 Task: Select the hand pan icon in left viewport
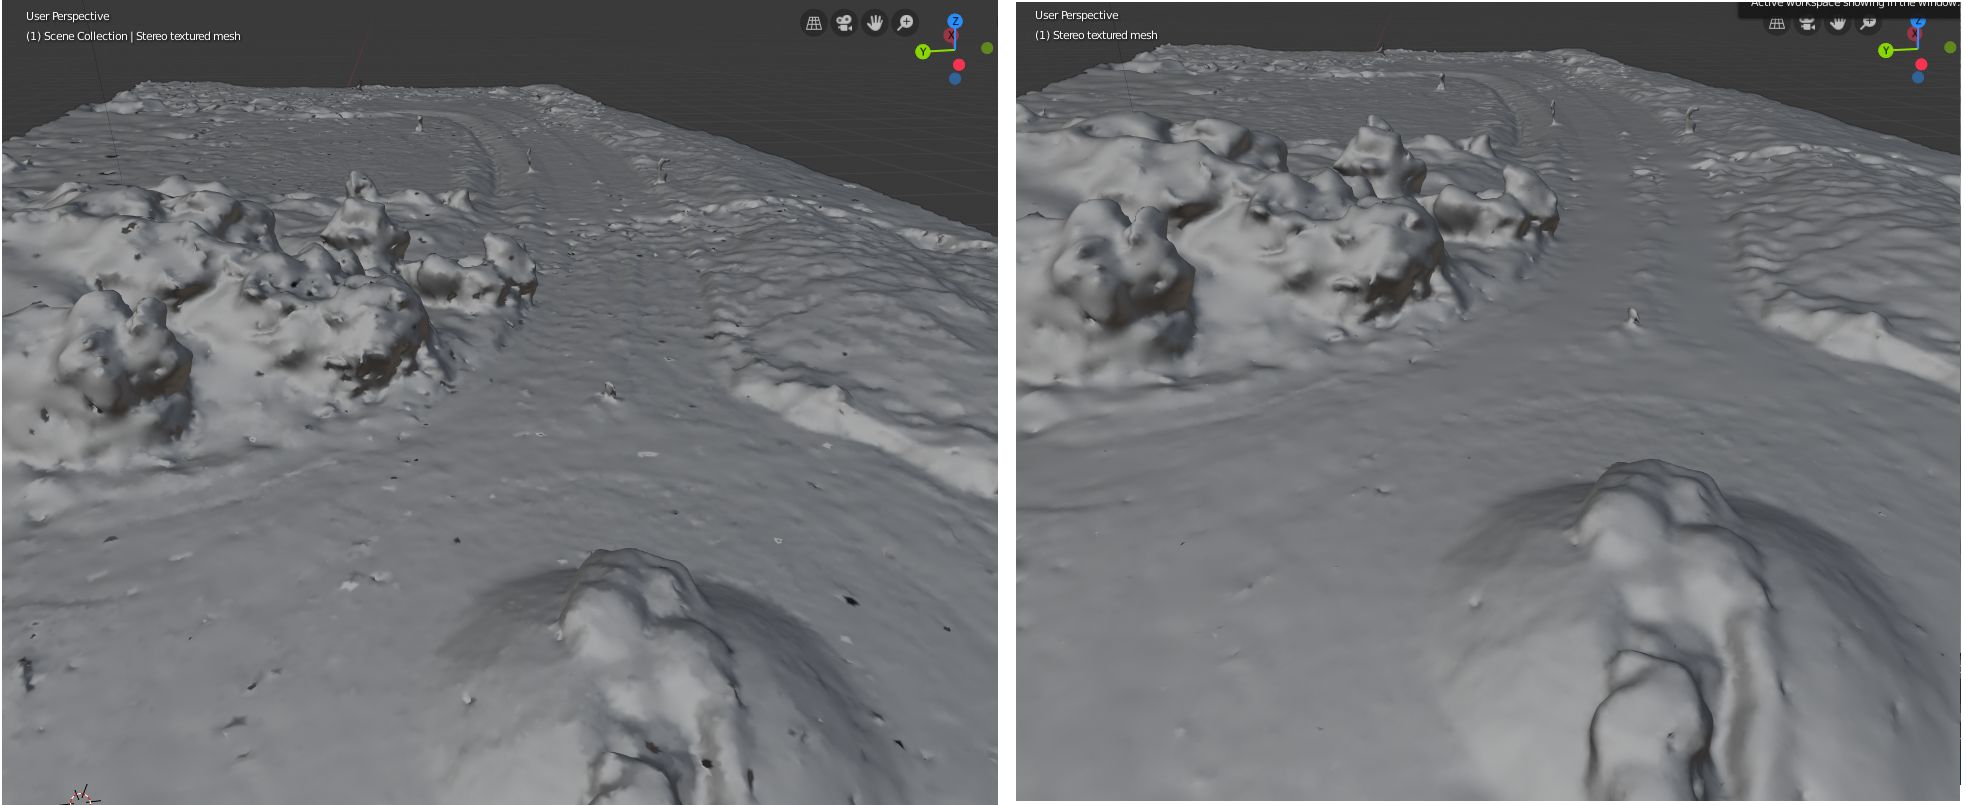pyautogui.click(x=875, y=23)
